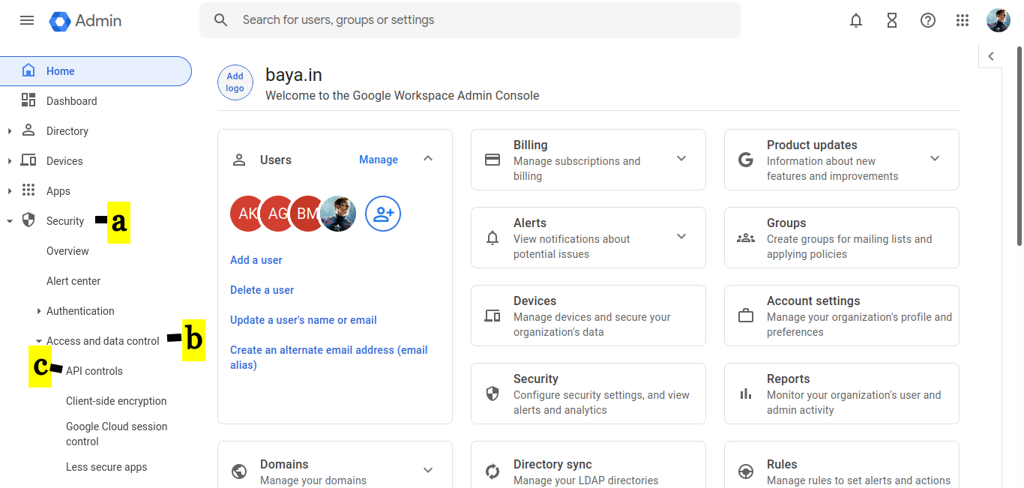The height and width of the screenshot is (488, 1024).
Task: Click the Manage users link
Action: pyautogui.click(x=378, y=160)
